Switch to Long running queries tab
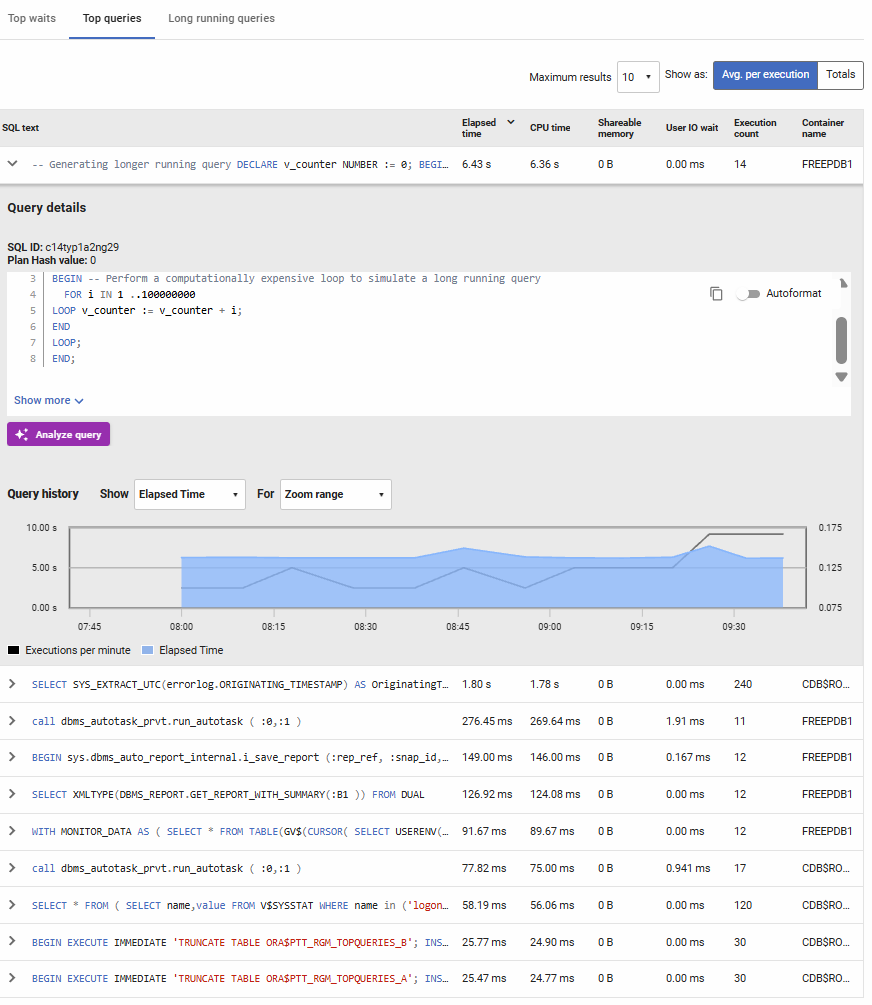 [221, 19]
